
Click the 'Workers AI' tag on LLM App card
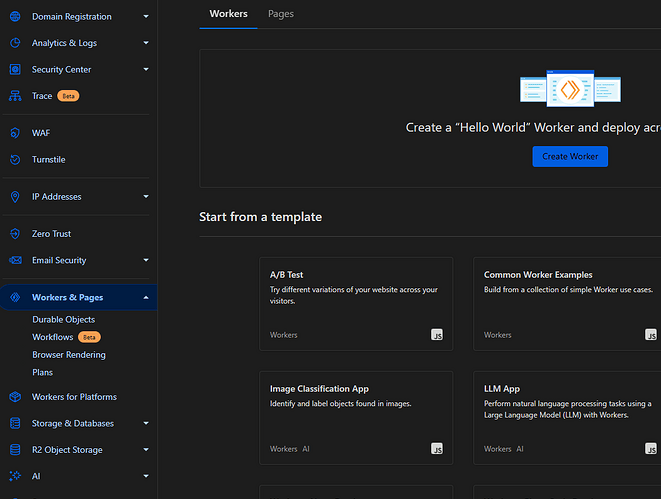pyautogui.click(x=504, y=449)
